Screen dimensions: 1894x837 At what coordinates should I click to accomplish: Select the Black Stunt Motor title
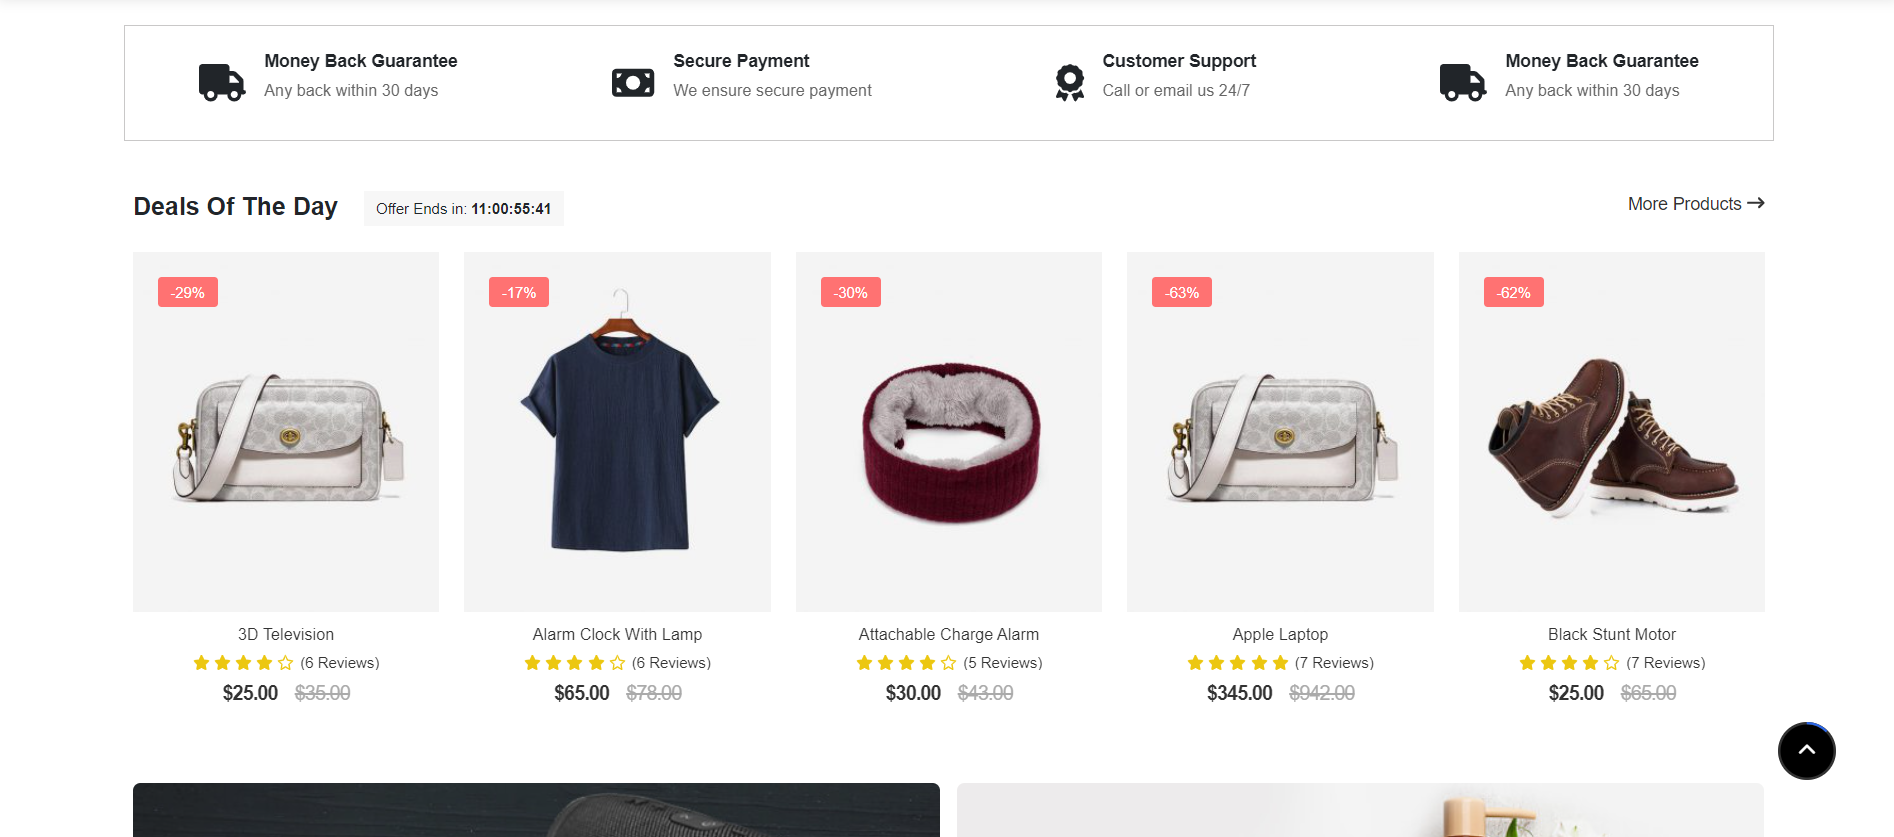click(x=1611, y=634)
